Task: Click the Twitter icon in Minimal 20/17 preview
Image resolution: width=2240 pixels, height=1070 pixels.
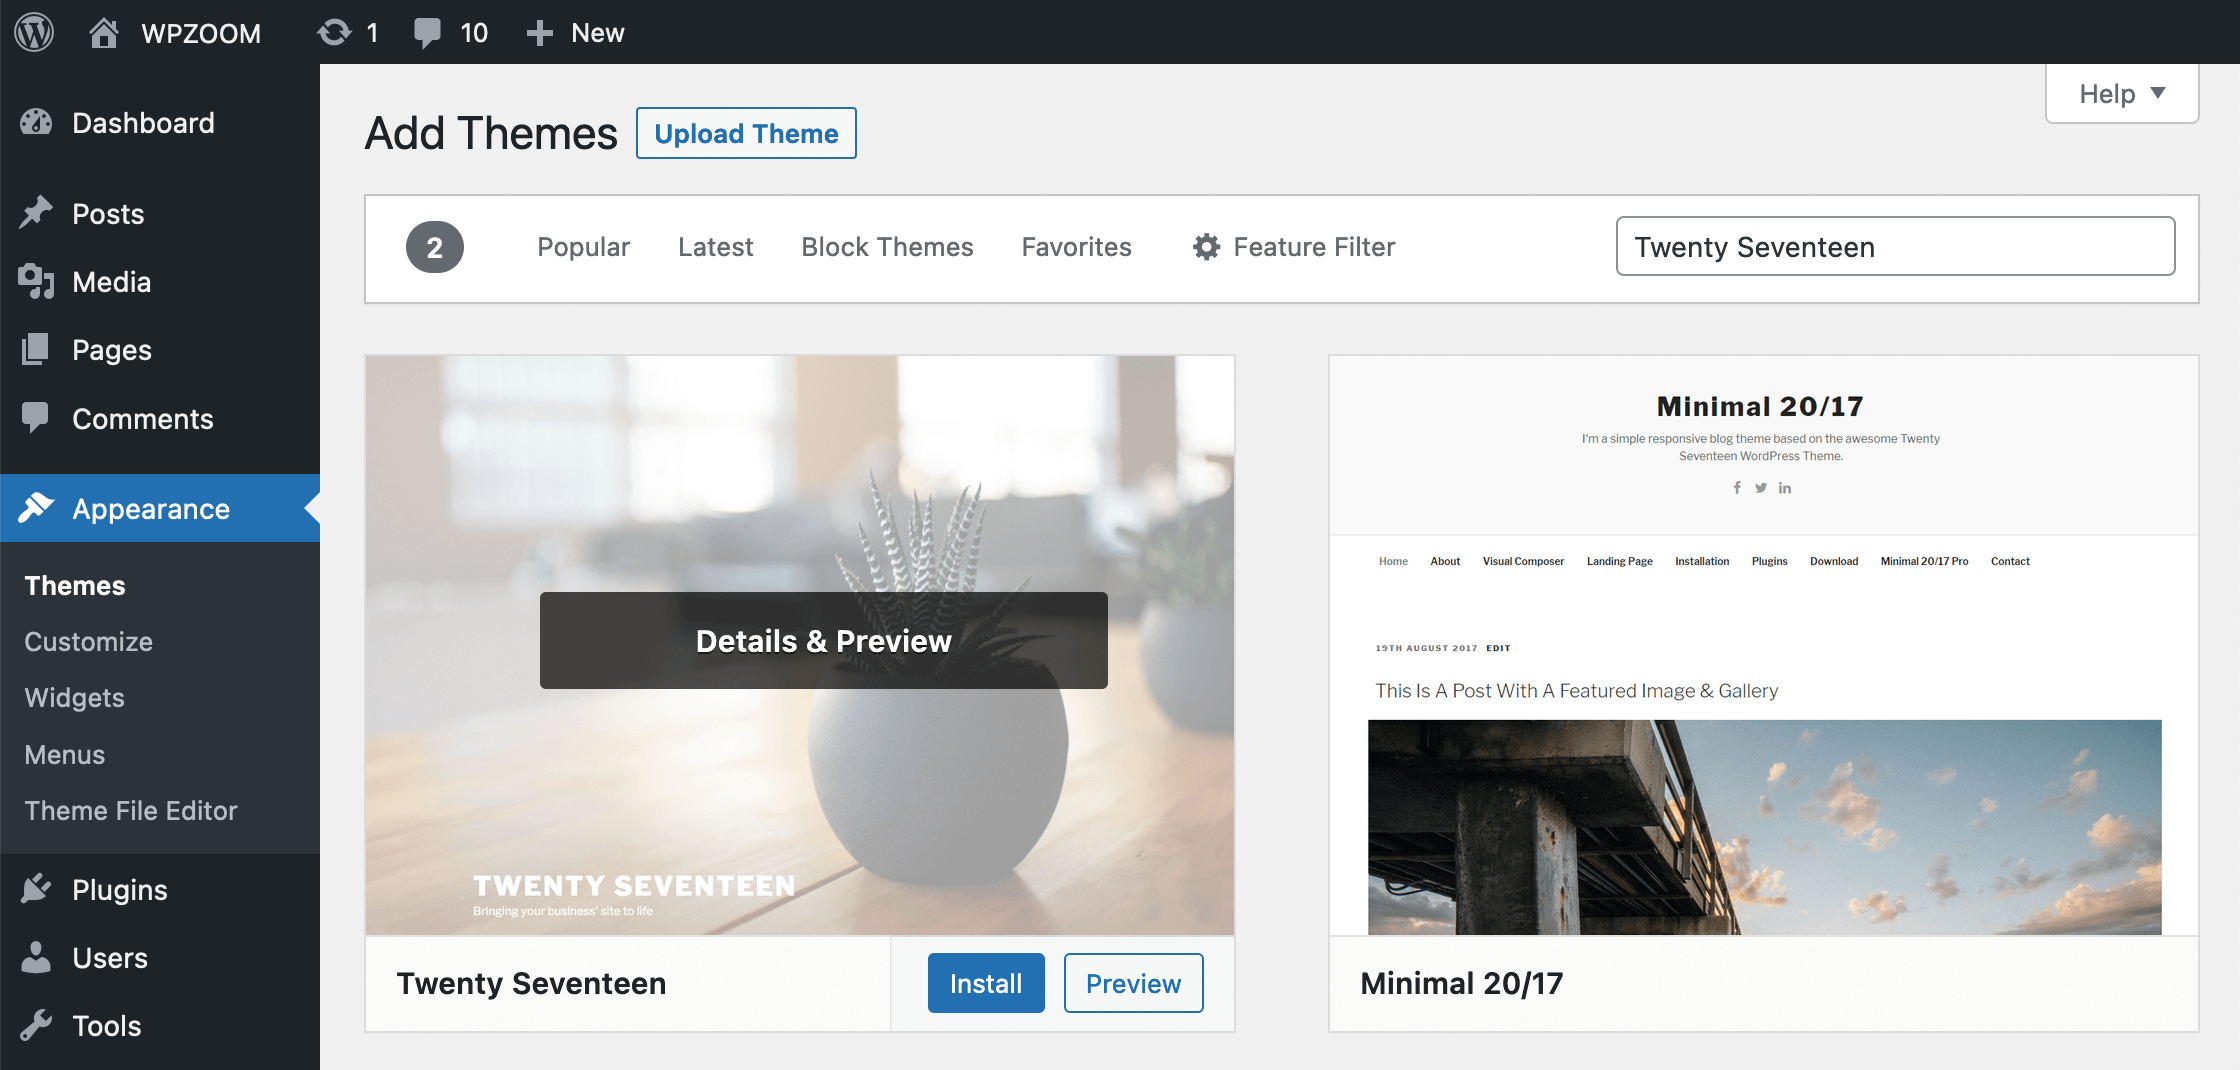Action: (x=1761, y=488)
